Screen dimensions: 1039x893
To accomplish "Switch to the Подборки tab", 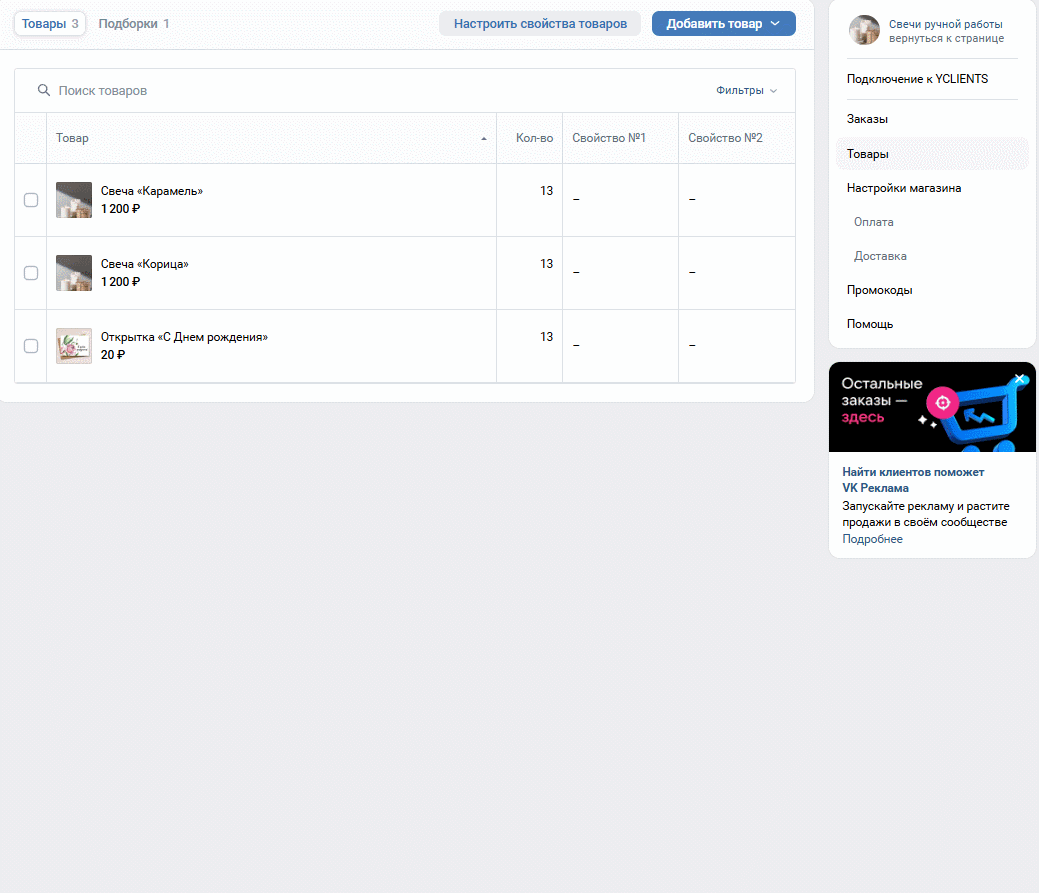I will [134, 24].
